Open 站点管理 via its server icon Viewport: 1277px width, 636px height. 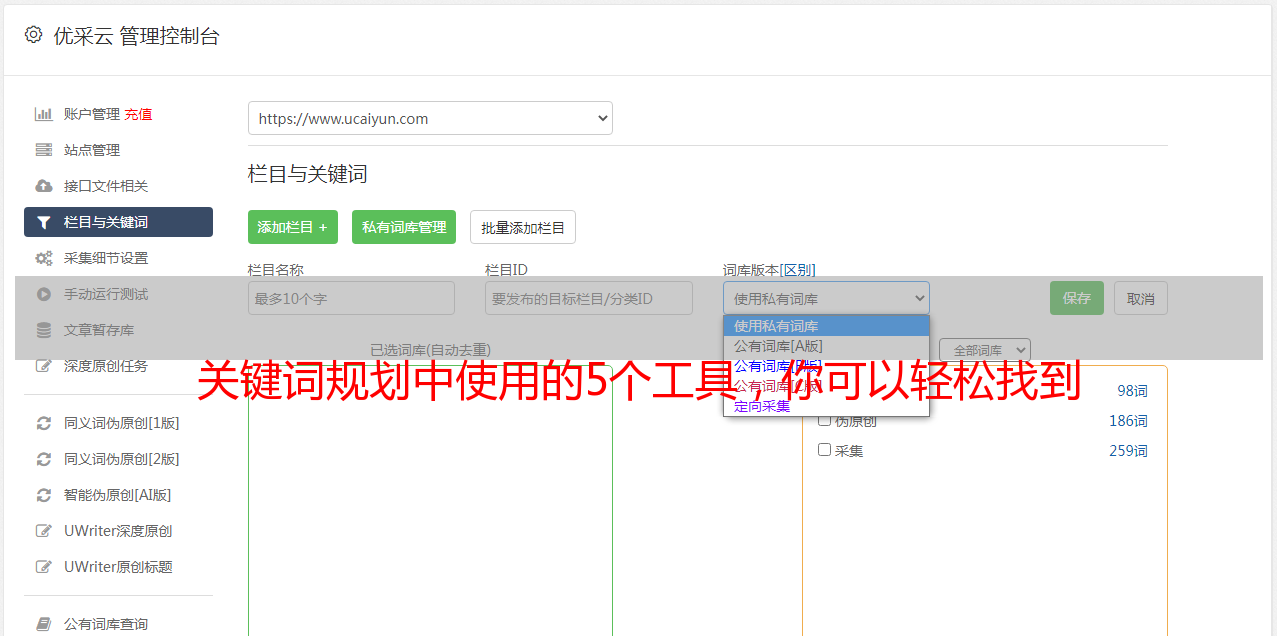point(44,150)
